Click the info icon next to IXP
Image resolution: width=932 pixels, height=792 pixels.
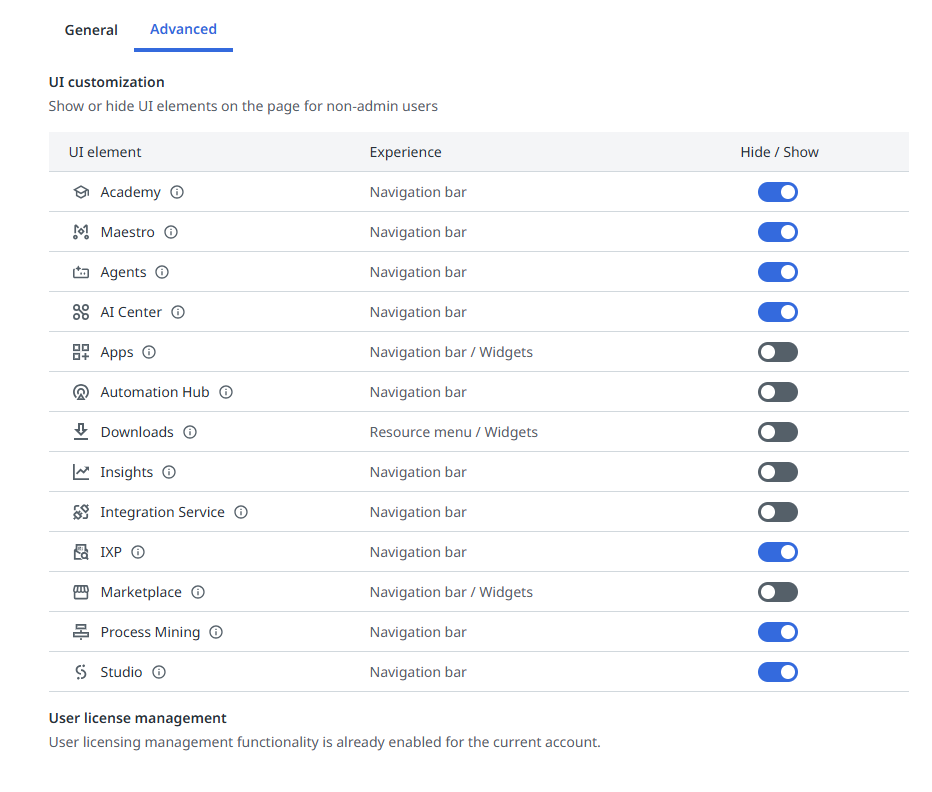pyautogui.click(x=137, y=552)
